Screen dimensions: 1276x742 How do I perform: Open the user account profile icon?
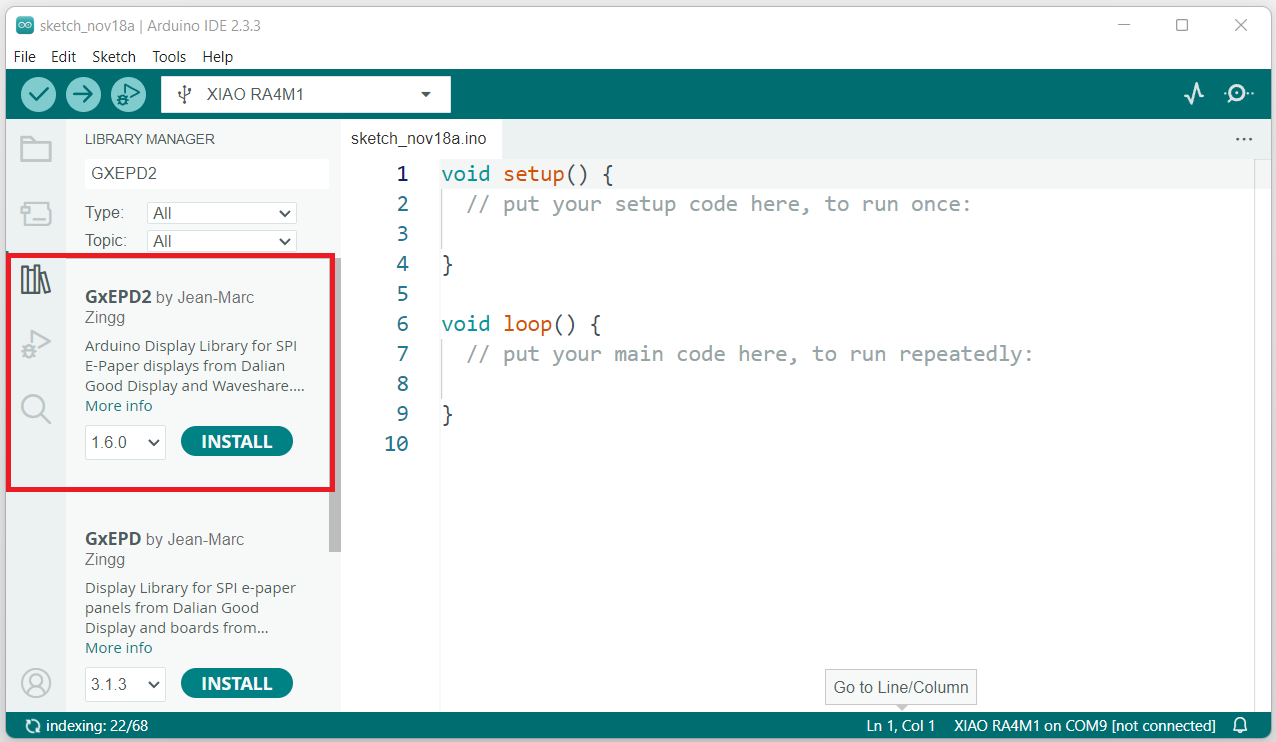pyautogui.click(x=36, y=683)
